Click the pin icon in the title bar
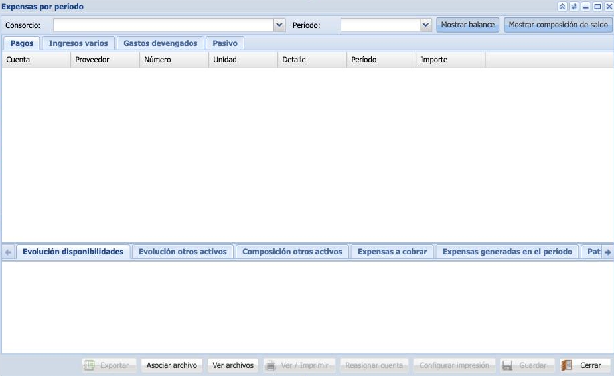The image size is (614, 376). point(574,6)
